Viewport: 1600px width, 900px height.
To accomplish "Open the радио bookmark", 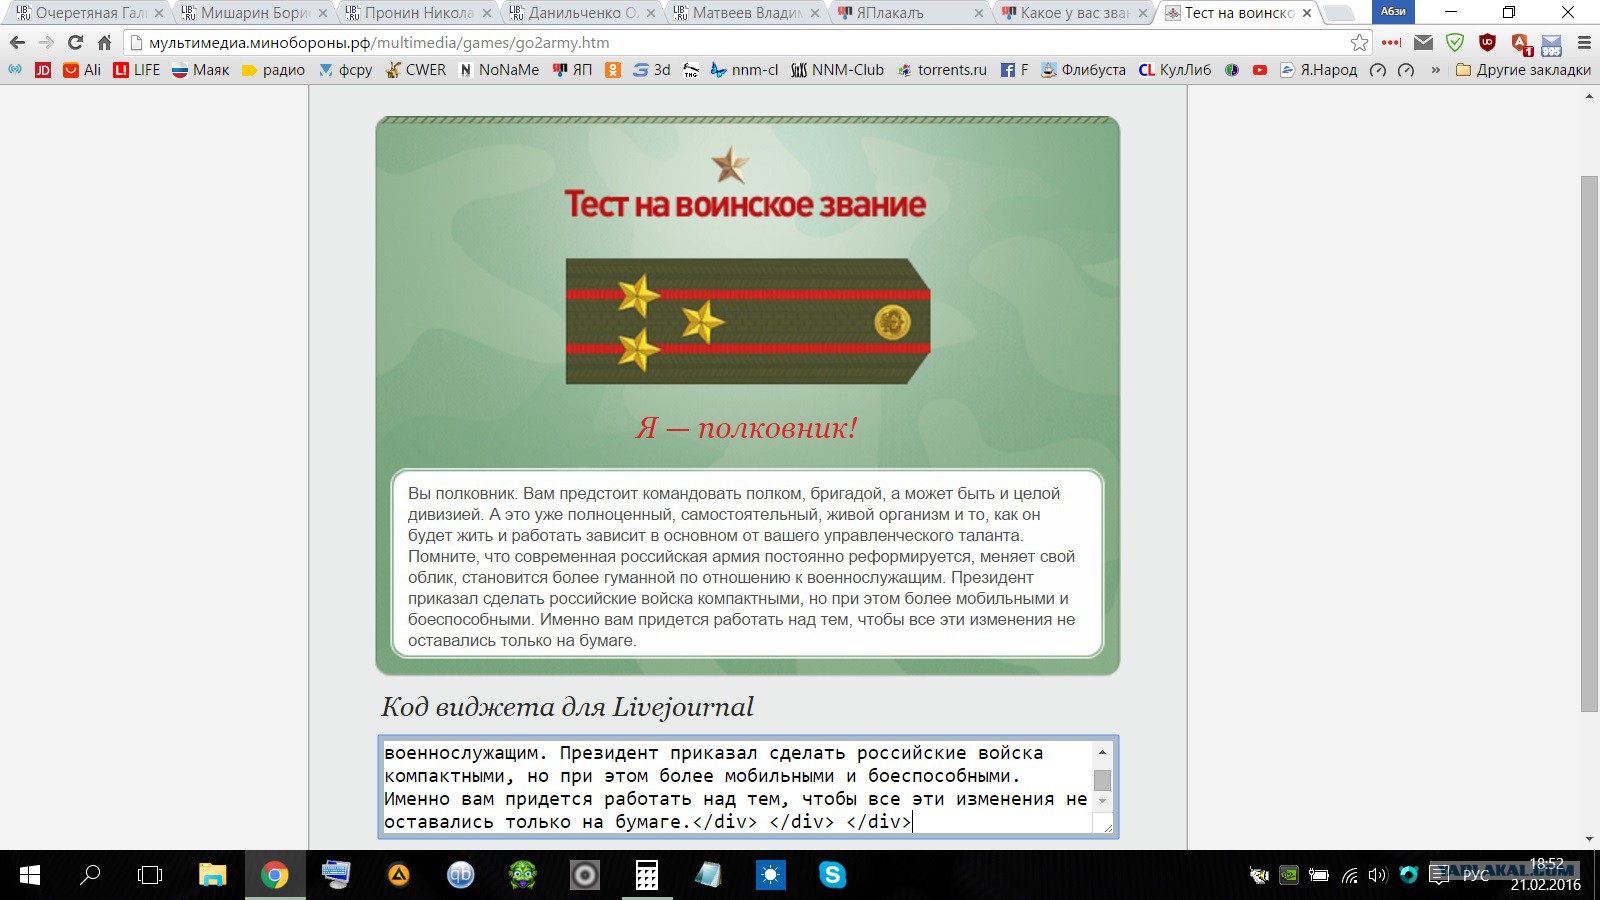I will [x=273, y=70].
